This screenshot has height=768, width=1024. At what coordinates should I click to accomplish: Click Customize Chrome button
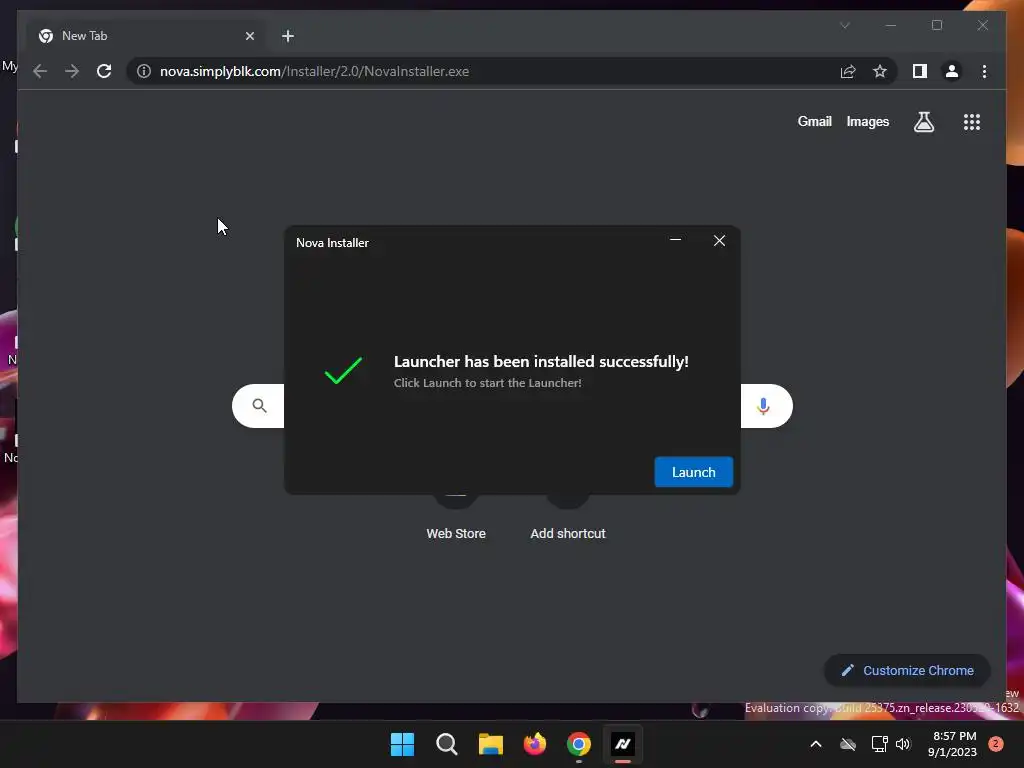907,670
